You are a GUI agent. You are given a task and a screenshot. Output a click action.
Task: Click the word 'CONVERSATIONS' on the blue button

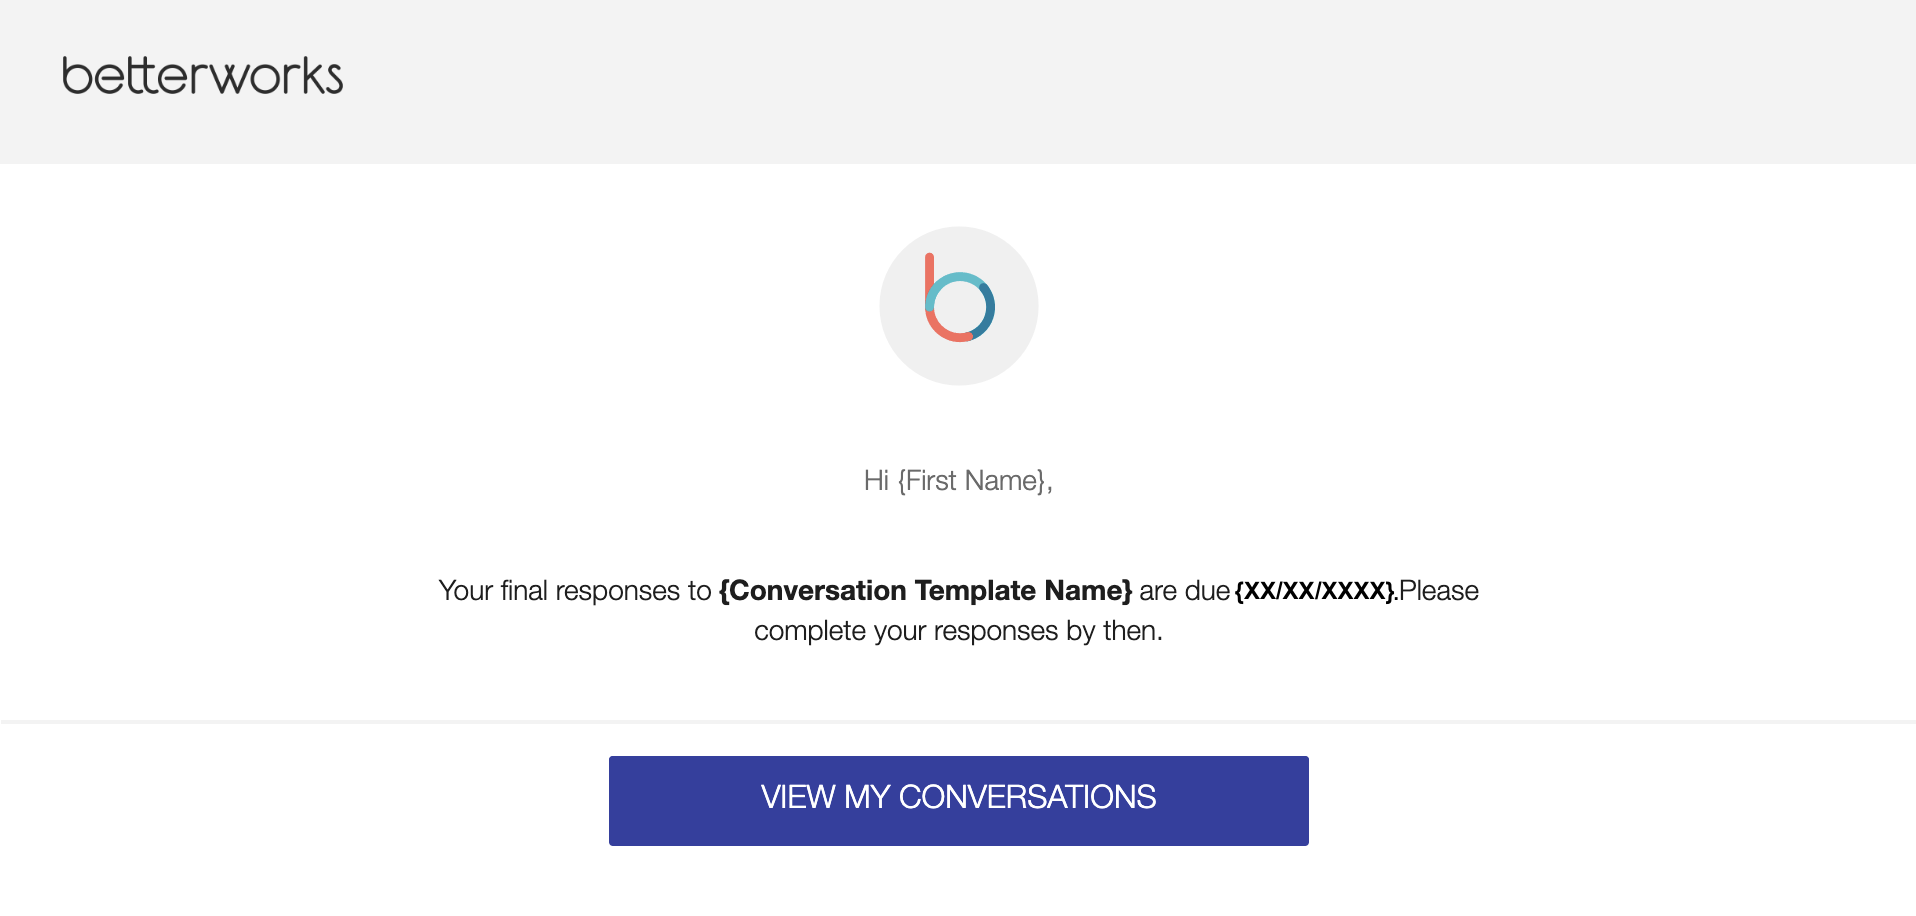pos(1027,797)
